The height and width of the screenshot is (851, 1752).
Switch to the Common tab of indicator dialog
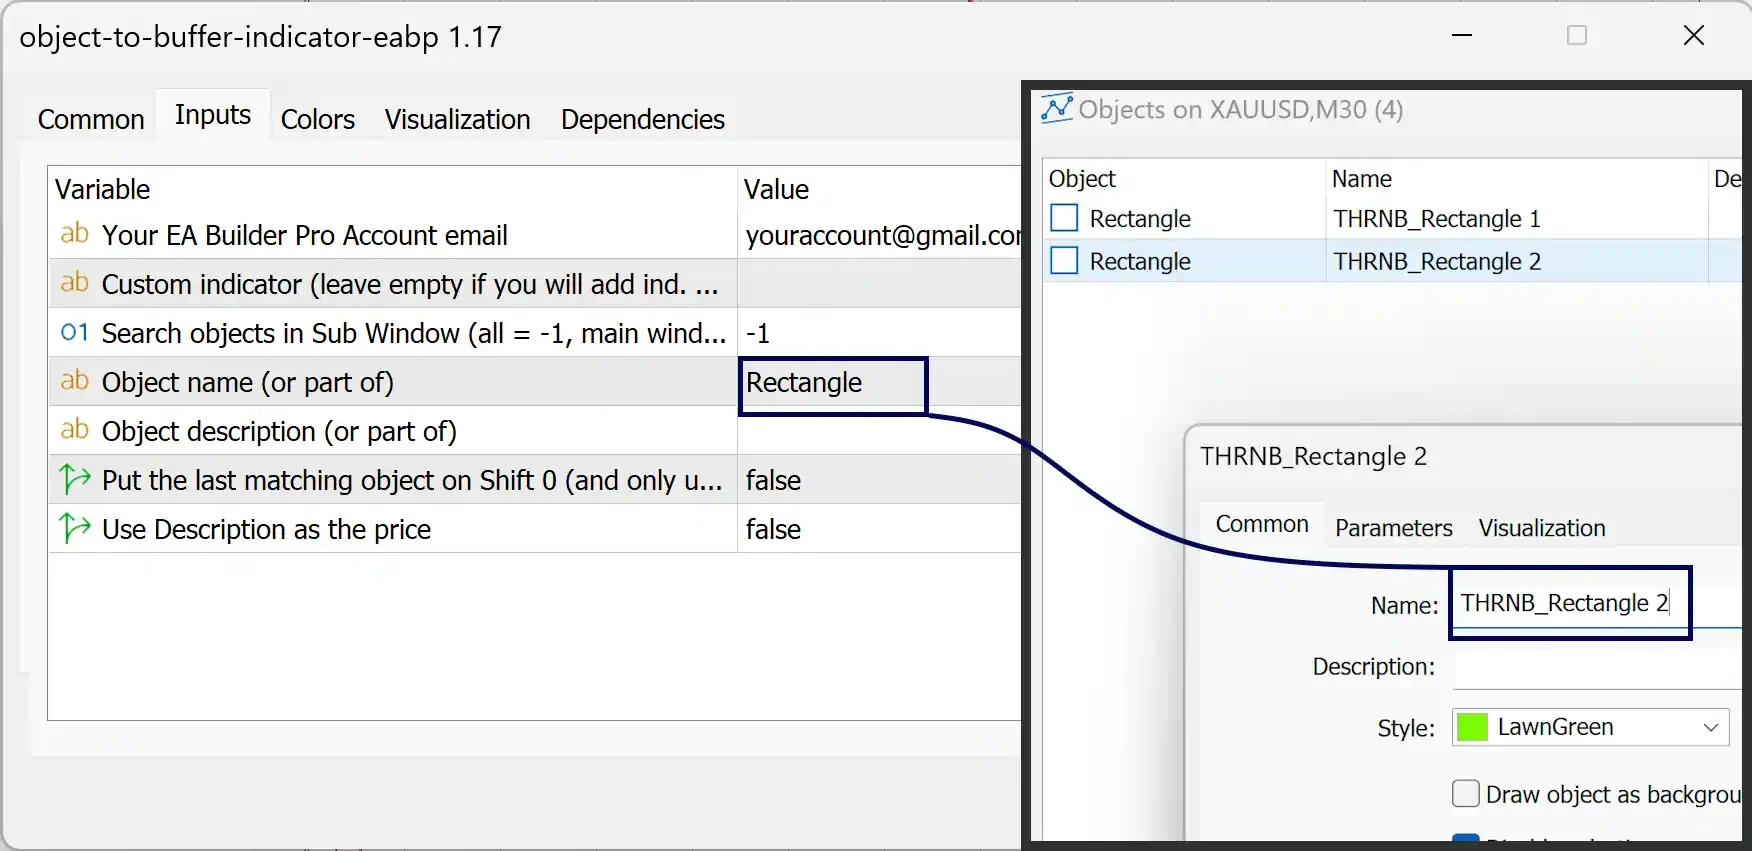[x=91, y=119]
